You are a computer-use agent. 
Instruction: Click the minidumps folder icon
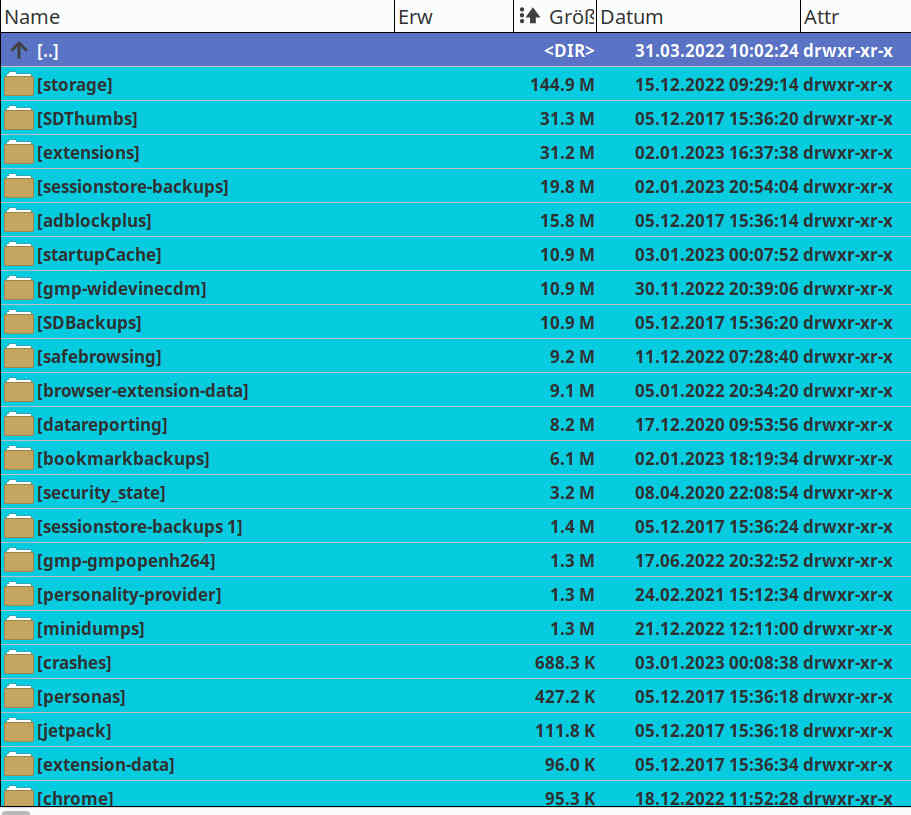coord(18,629)
